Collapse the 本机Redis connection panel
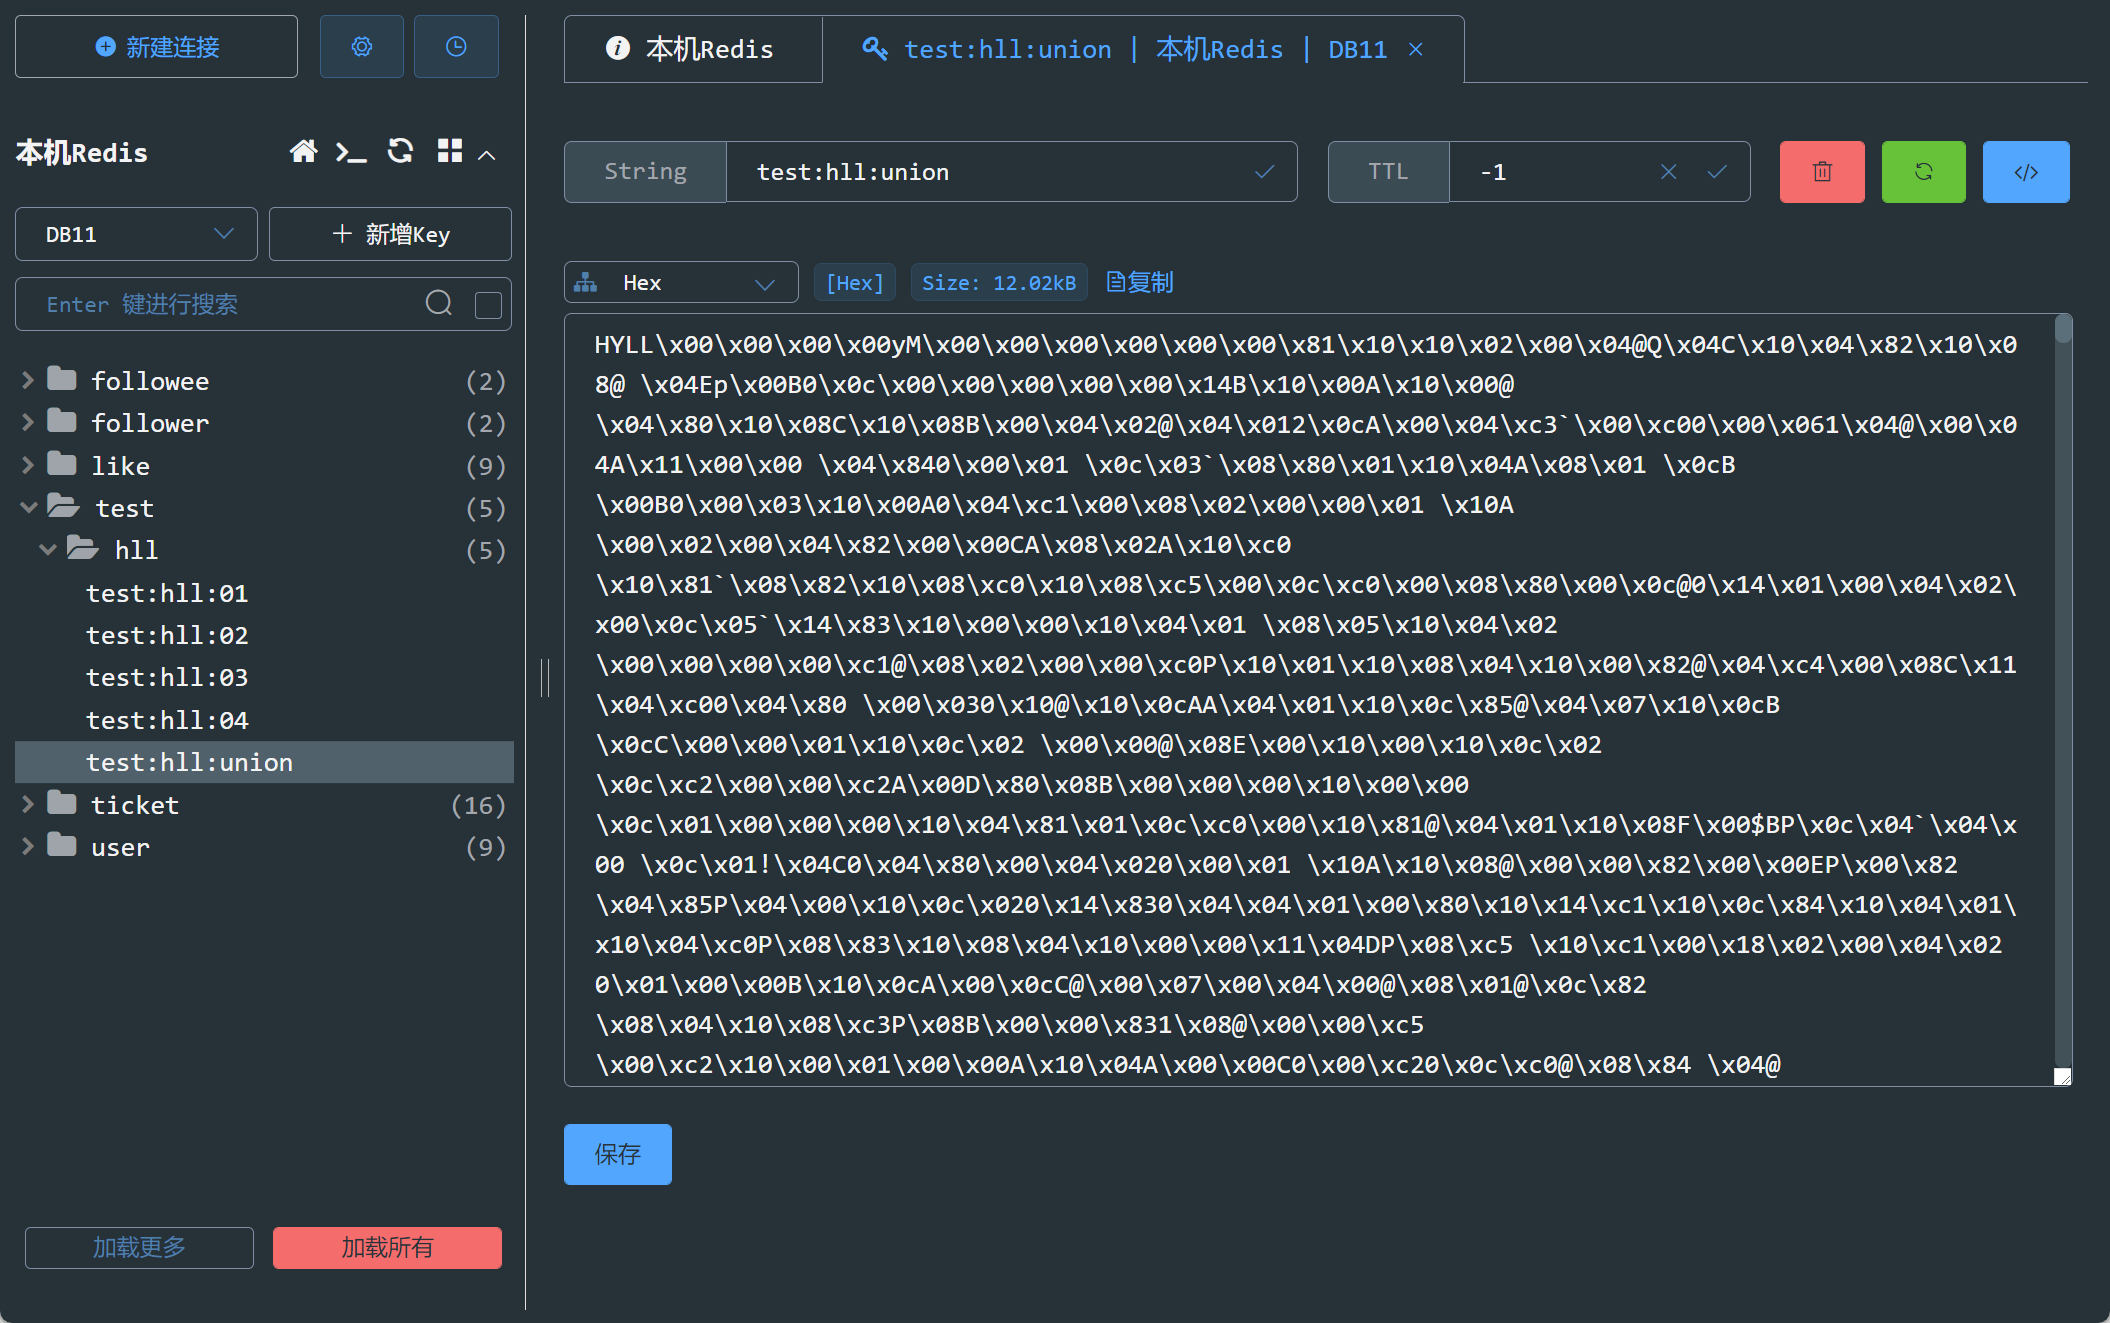This screenshot has width=2110, height=1323. pyautogui.click(x=487, y=154)
